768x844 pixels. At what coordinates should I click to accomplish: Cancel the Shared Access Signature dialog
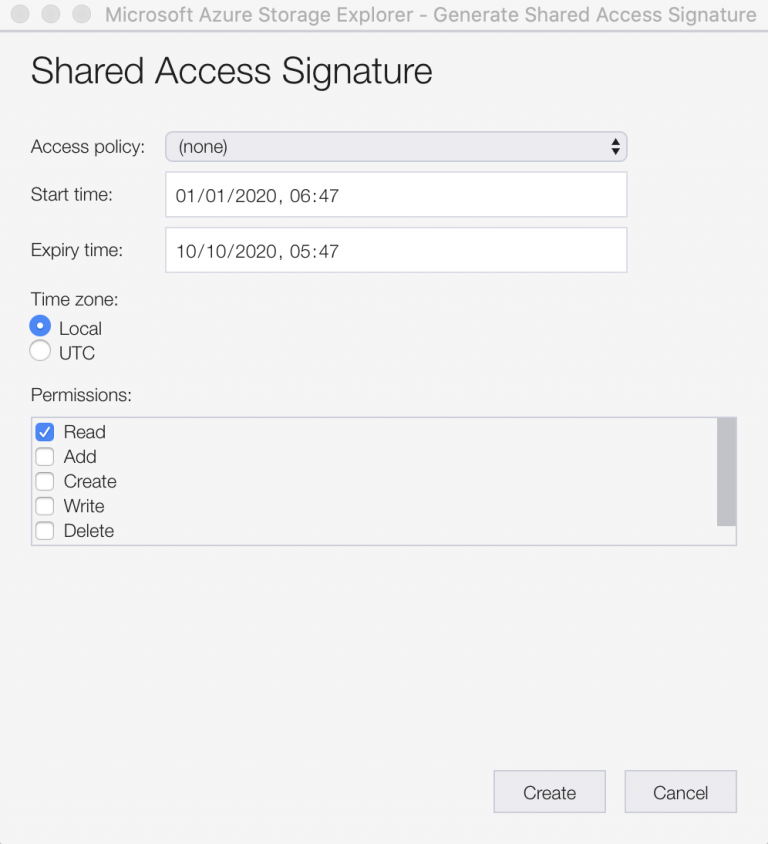[x=680, y=791]
